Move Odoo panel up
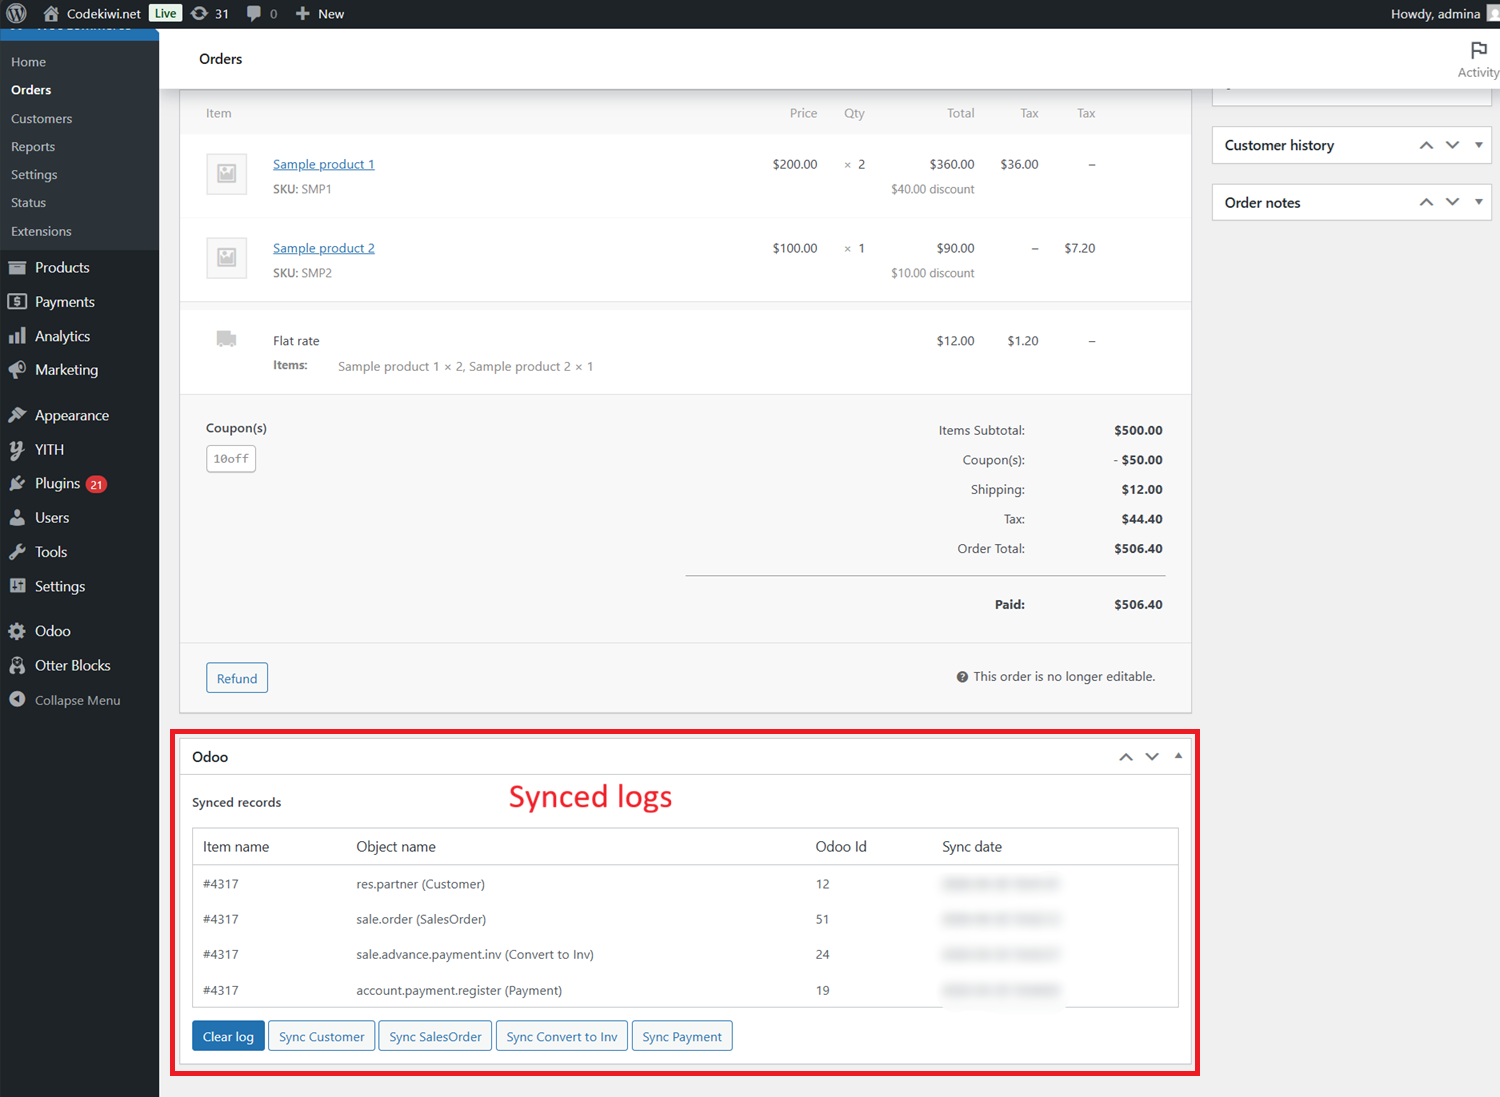Screen dimensions: 1500x1097 click(x=1126, y=757)
